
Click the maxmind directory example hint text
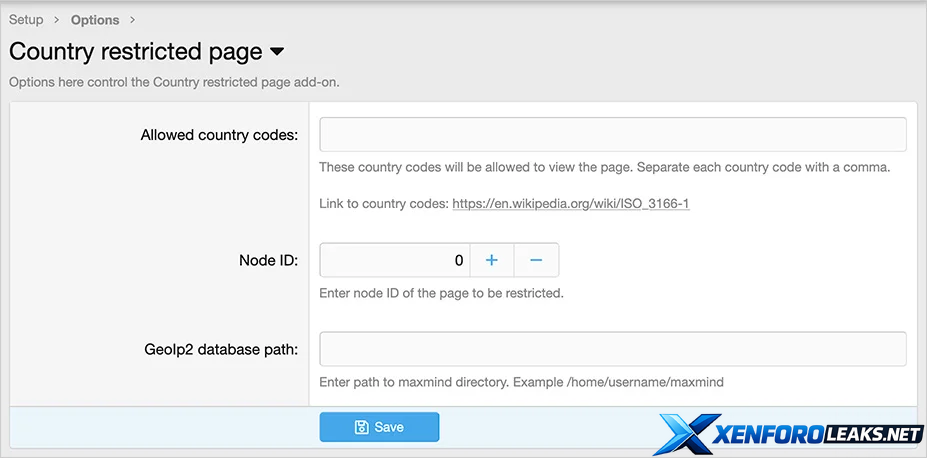(x=520, y=382)
